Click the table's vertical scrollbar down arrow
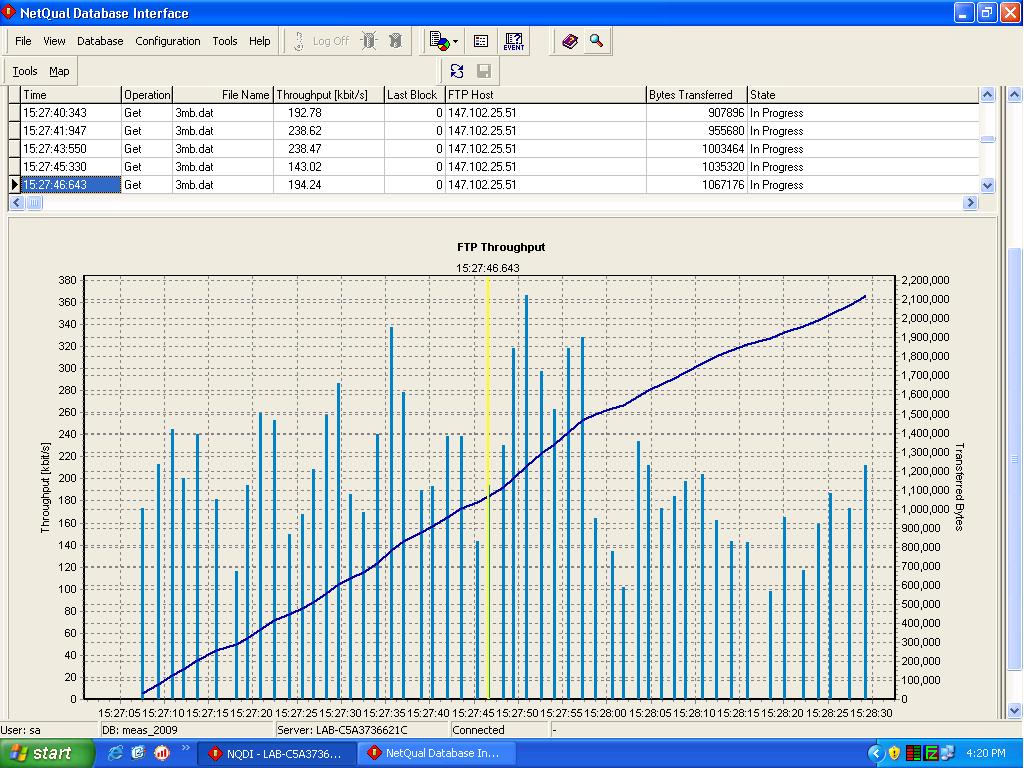This screenshot has width=1024, height=768. click(x=987, y=185)
